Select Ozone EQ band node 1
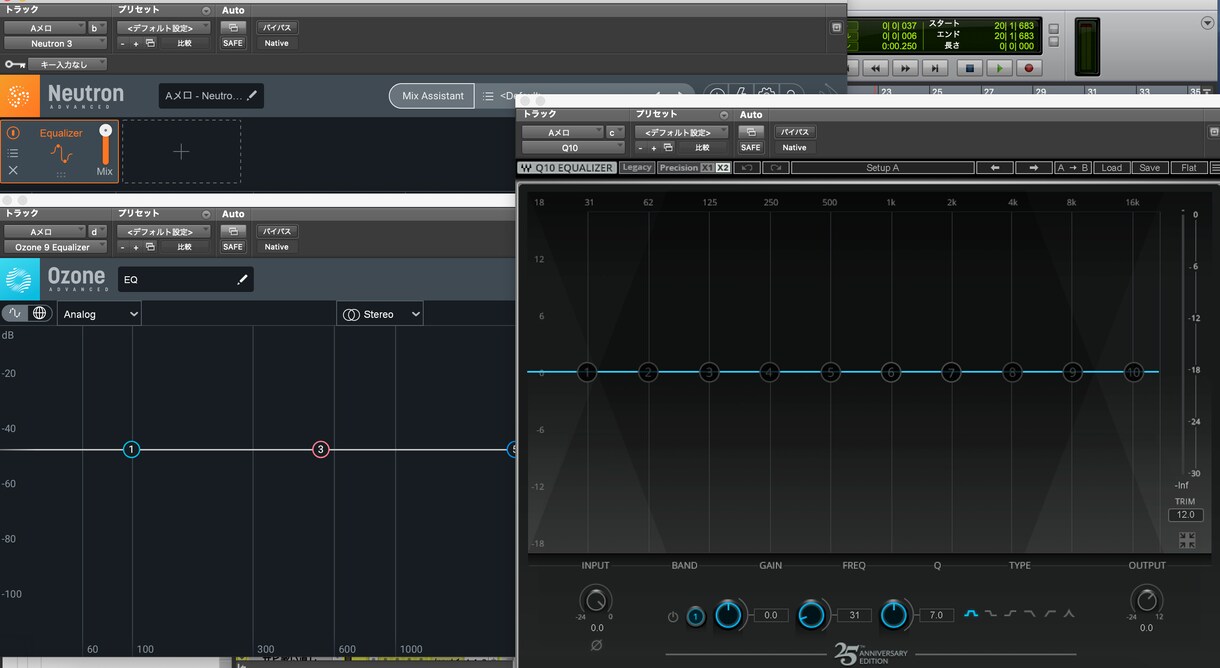 point(131,450)
